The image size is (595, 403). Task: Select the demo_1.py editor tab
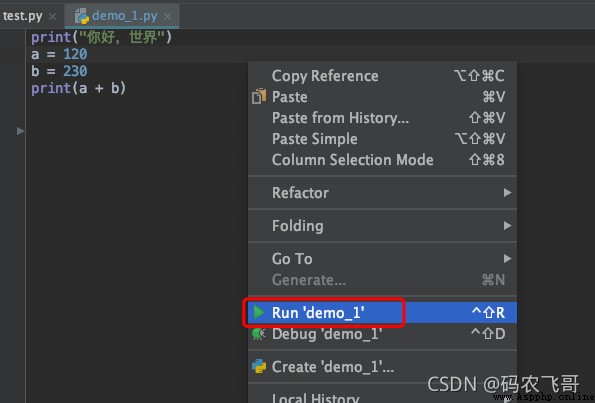tap(124, 16)
